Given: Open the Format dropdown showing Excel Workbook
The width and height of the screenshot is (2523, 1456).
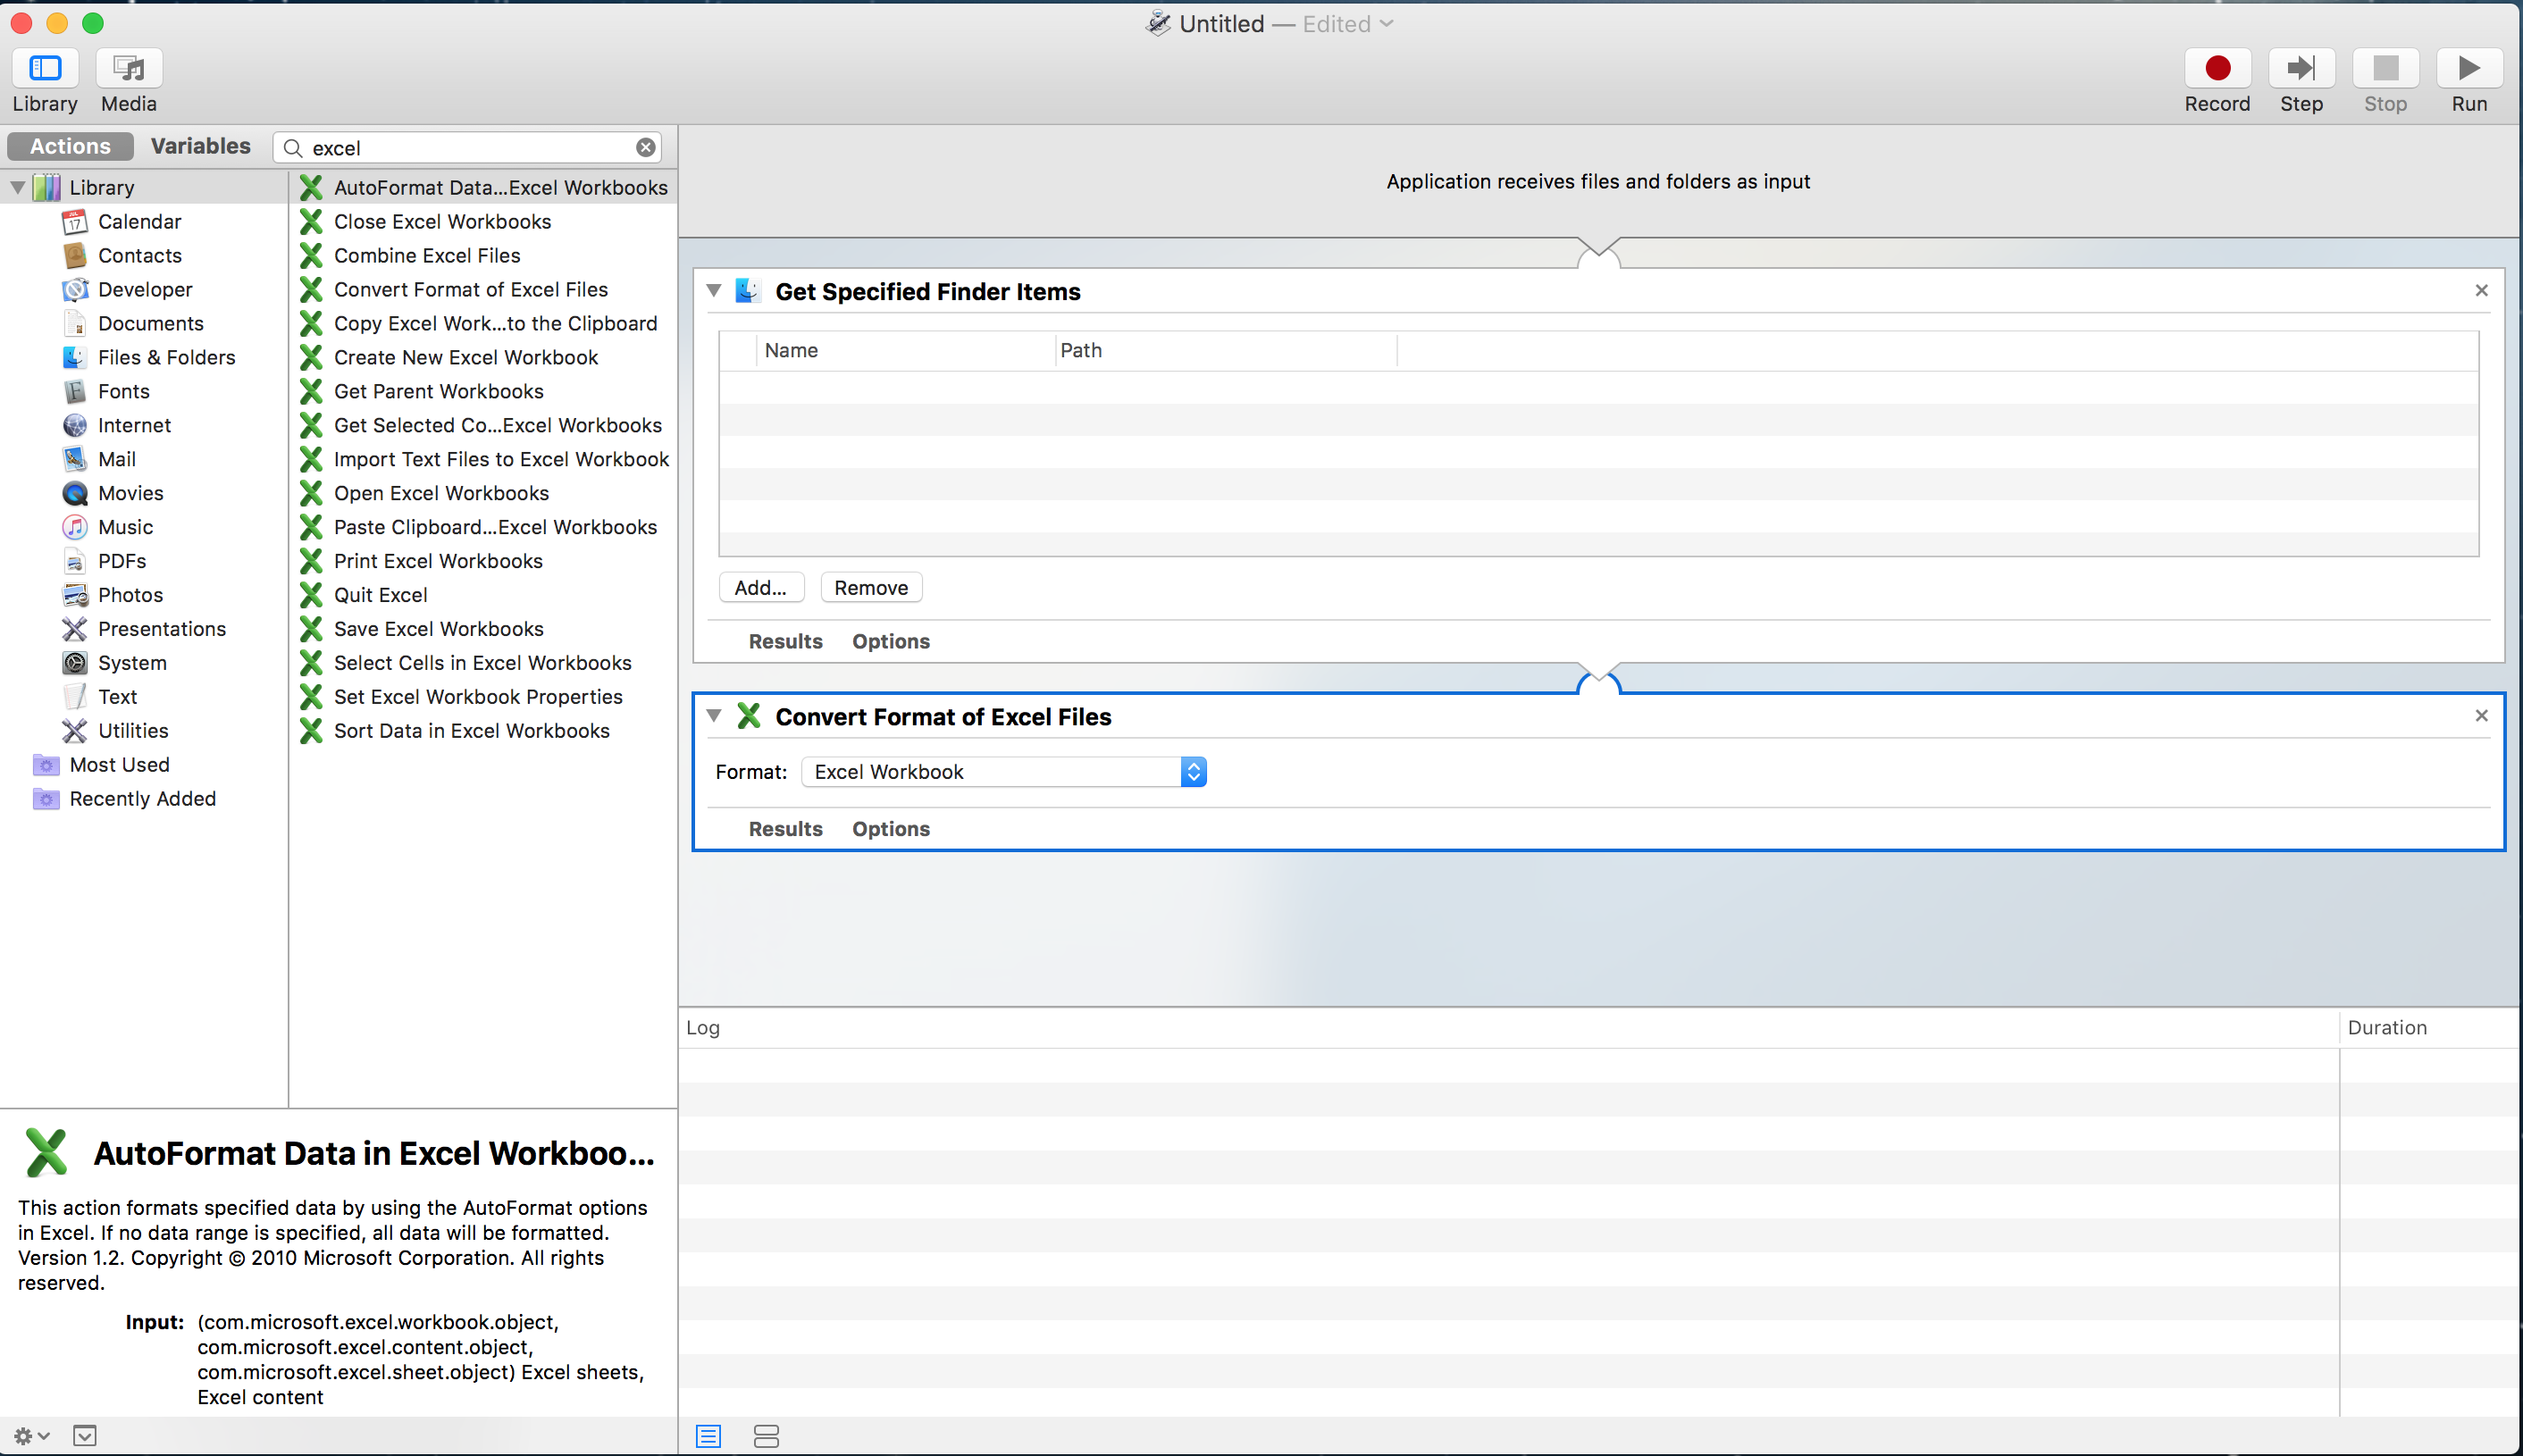Looking at the screenshot, I should tap(1004, 772).
